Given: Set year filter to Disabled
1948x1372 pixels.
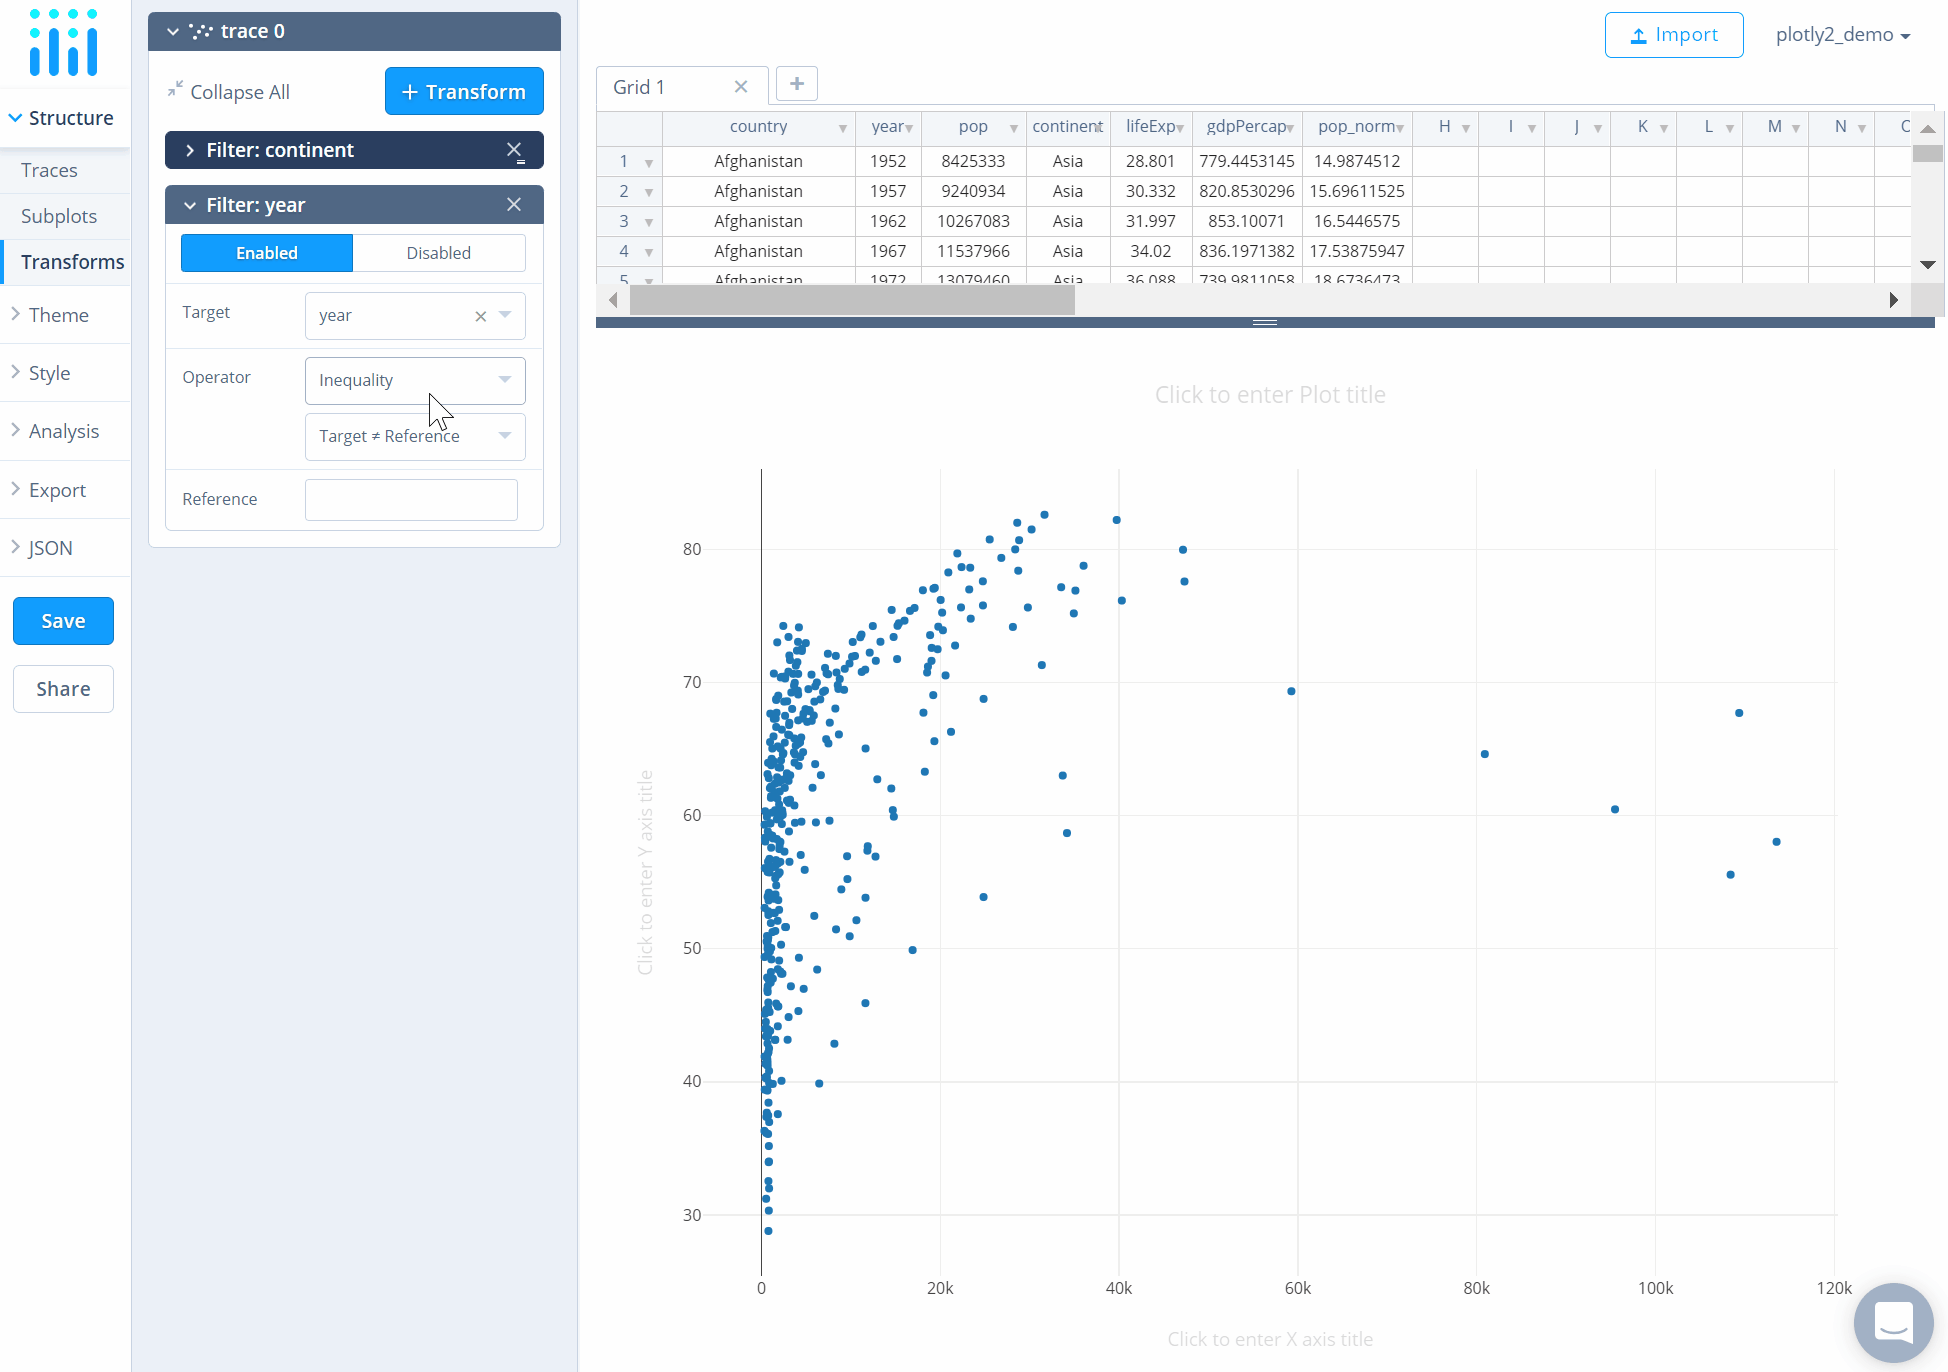Looking at the screenshot, I should coord(438,253).
